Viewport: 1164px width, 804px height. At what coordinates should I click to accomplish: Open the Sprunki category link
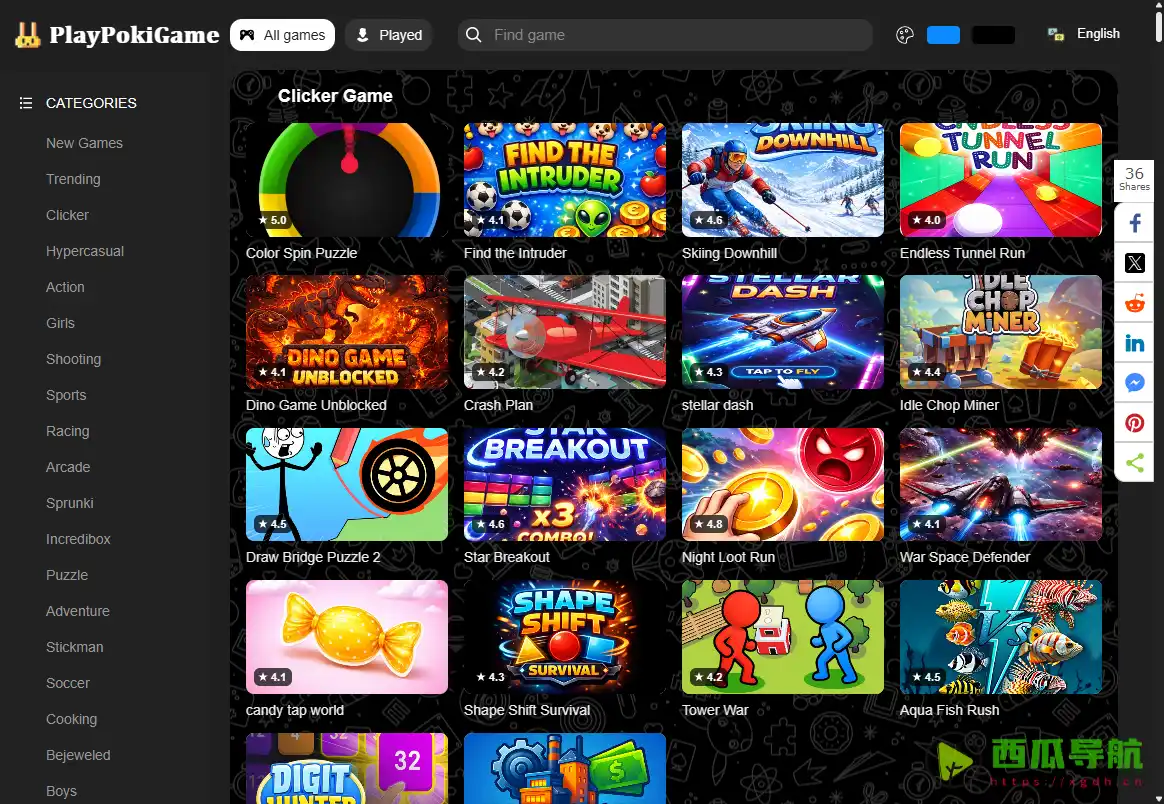click(70, 503)
